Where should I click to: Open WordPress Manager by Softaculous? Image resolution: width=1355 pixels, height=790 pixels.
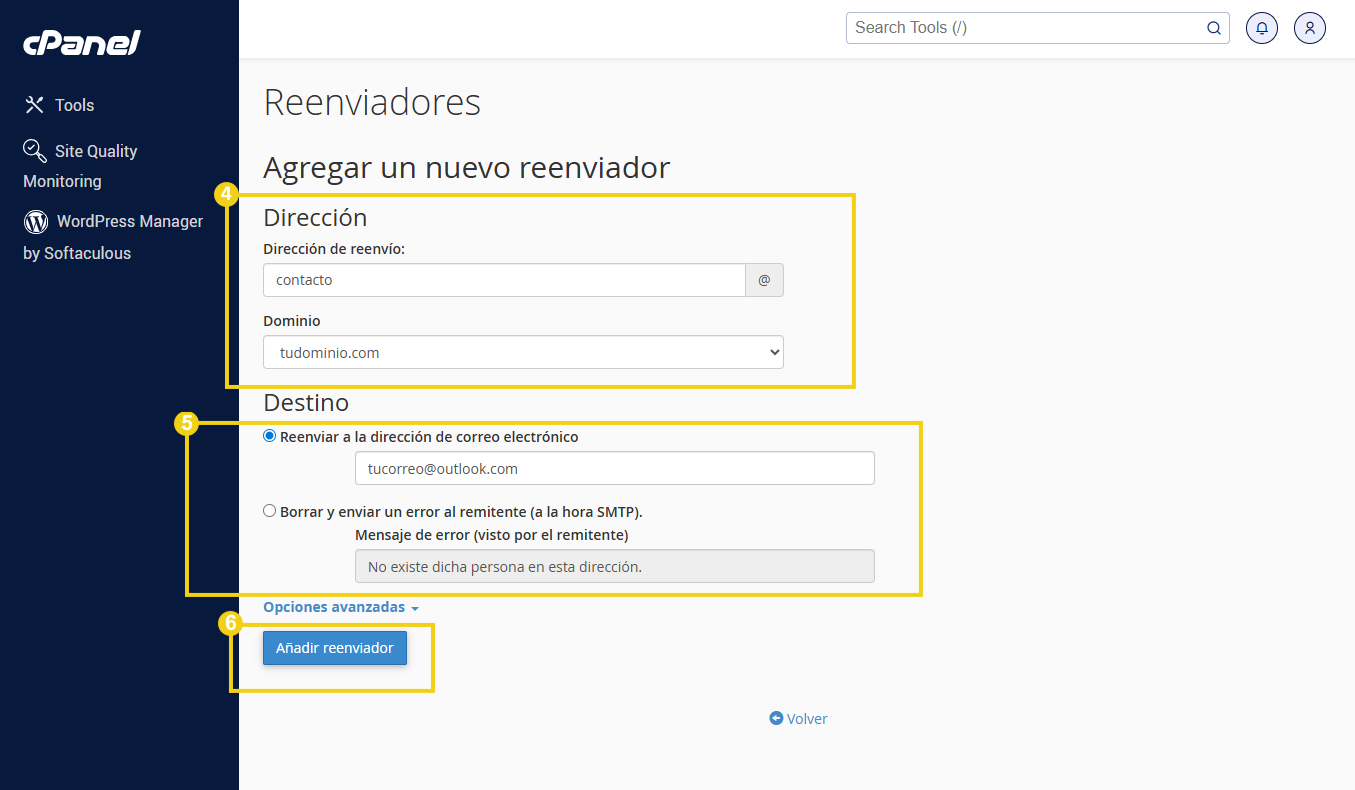(x=129, y=222)
